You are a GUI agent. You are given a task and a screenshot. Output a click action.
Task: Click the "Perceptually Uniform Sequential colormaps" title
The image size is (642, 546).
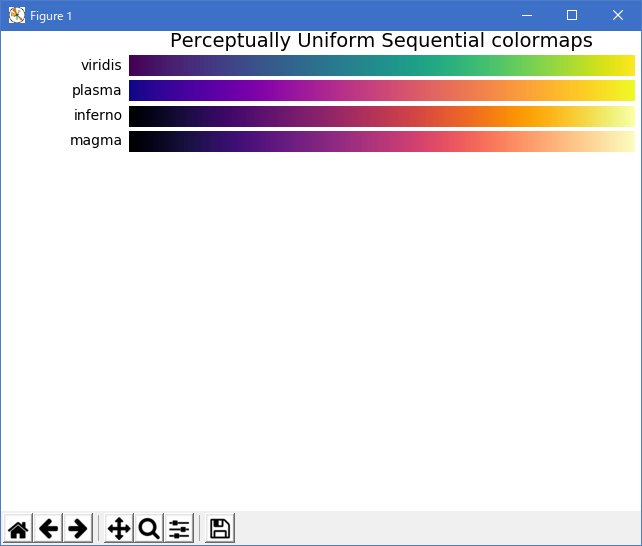381,41
